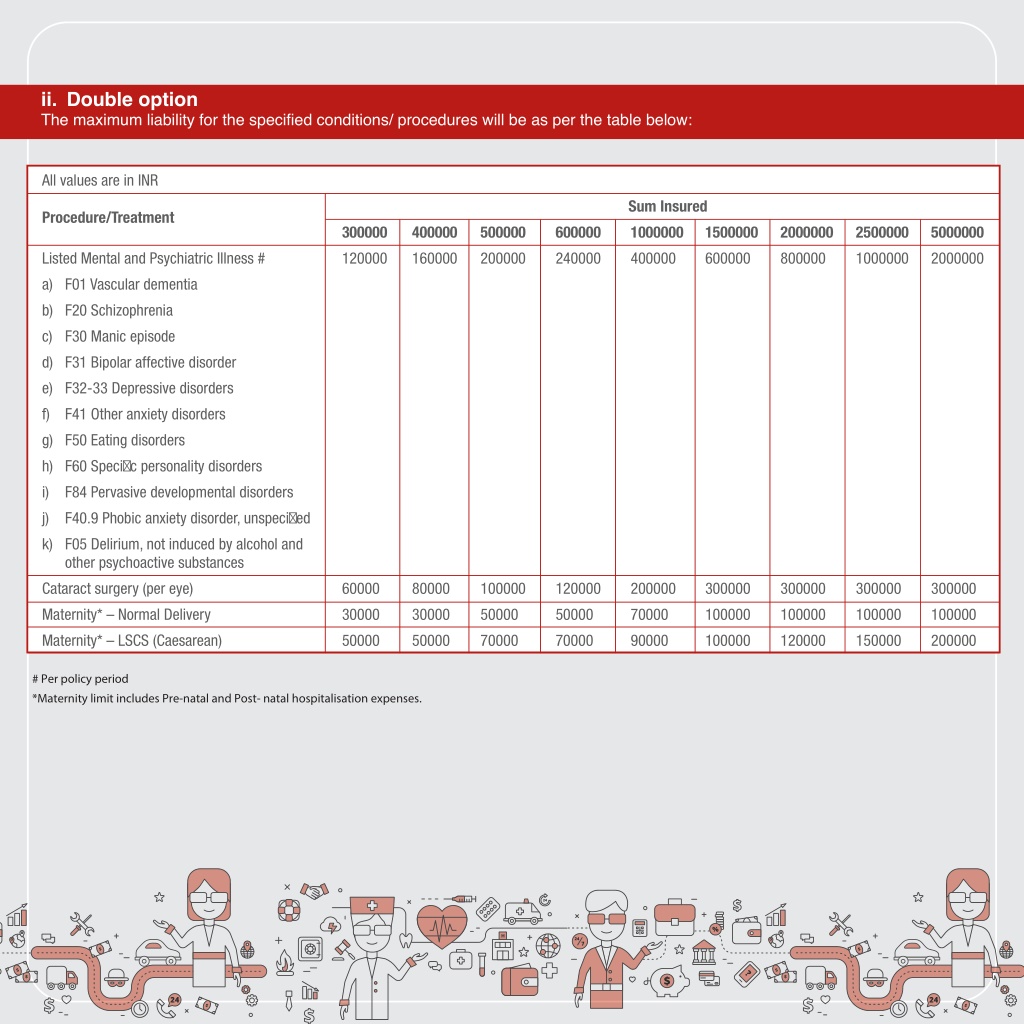Image resolution: width=1024 pixels, height=1024 pixels.
Task: Click the 5000000 sum insured column header
Action: tap(957, 232)
